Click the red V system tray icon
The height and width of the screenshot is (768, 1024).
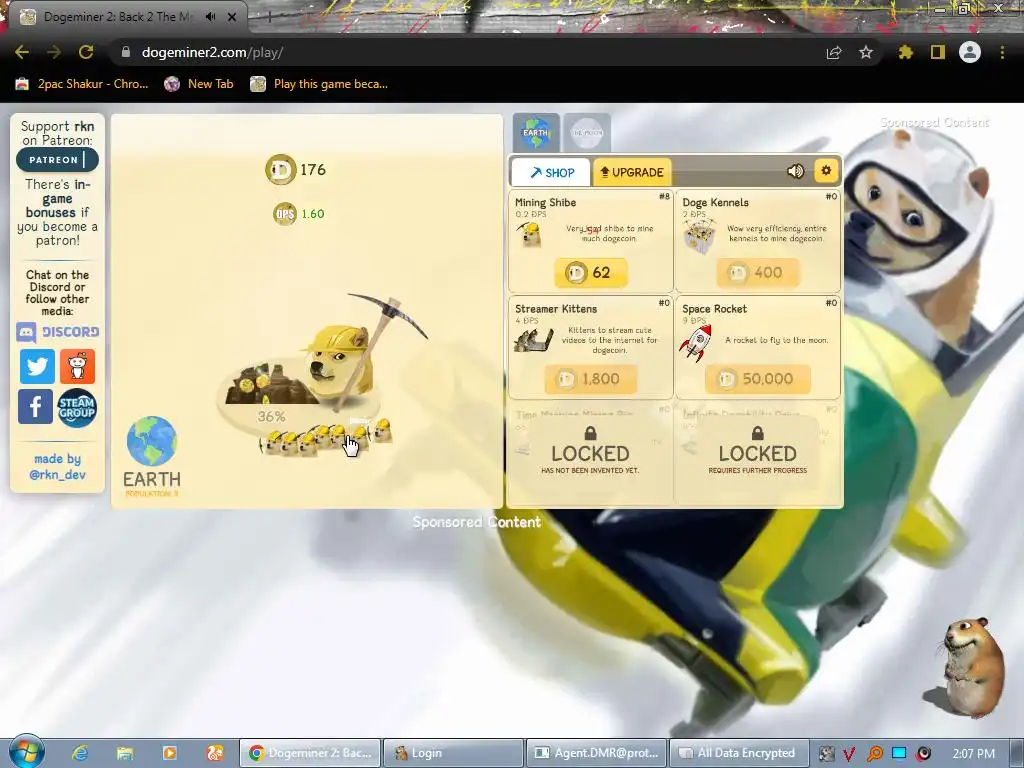click(849, 754)
